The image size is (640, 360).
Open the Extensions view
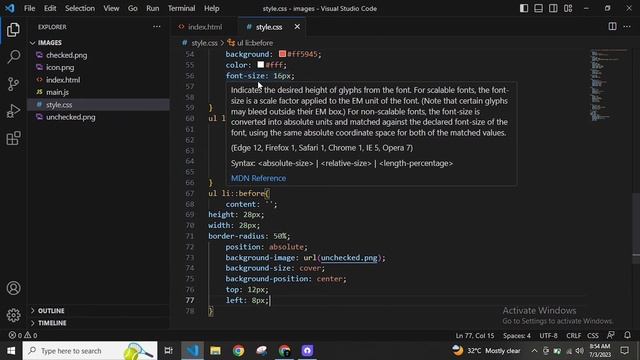(x=13, y=138)
